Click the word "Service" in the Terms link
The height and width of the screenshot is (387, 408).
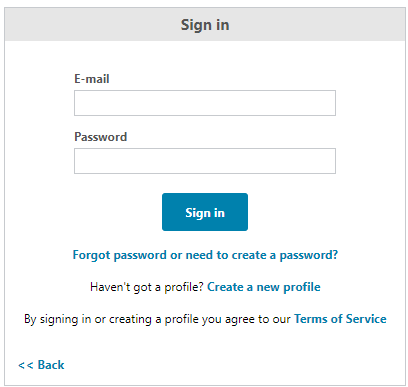[366, 319]
